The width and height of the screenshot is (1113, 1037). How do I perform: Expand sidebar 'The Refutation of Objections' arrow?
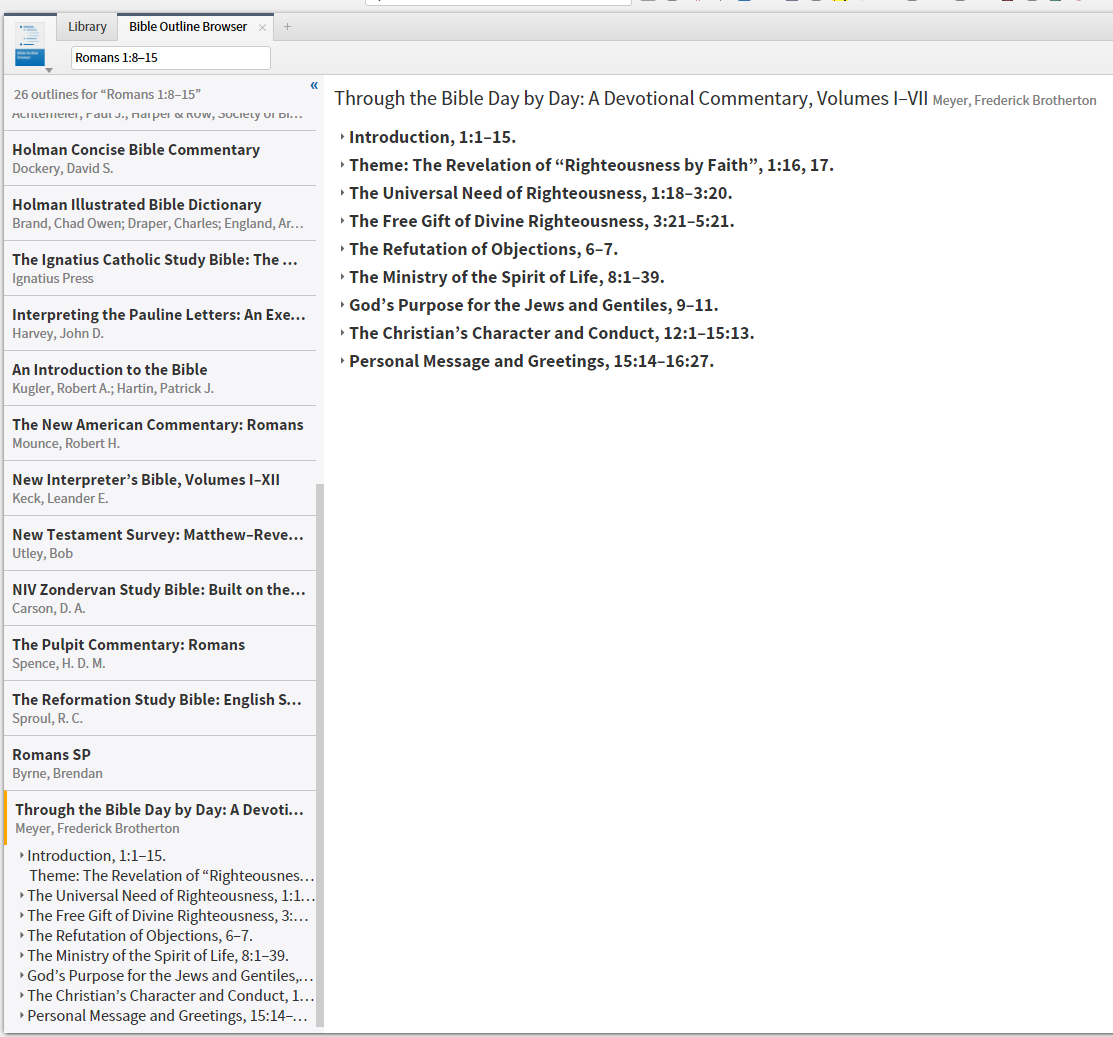(22, 935)
